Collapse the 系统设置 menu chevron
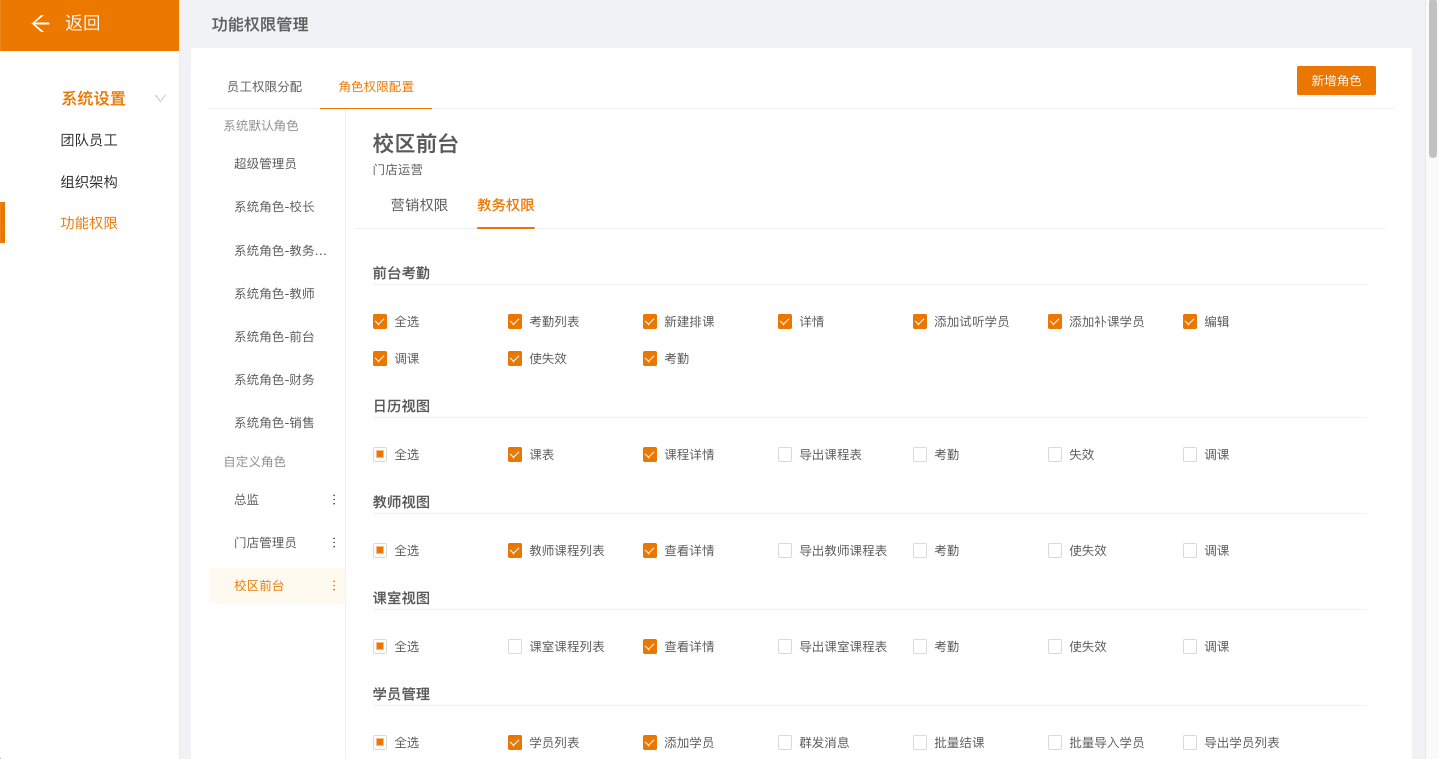 160,98
